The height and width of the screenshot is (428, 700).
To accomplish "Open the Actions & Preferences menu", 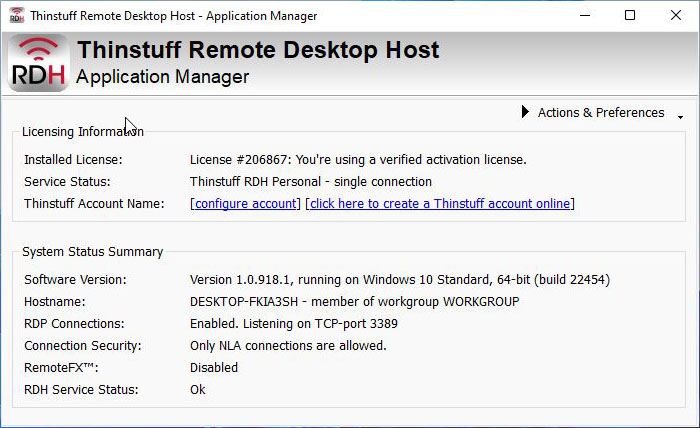I will point(600,112).
